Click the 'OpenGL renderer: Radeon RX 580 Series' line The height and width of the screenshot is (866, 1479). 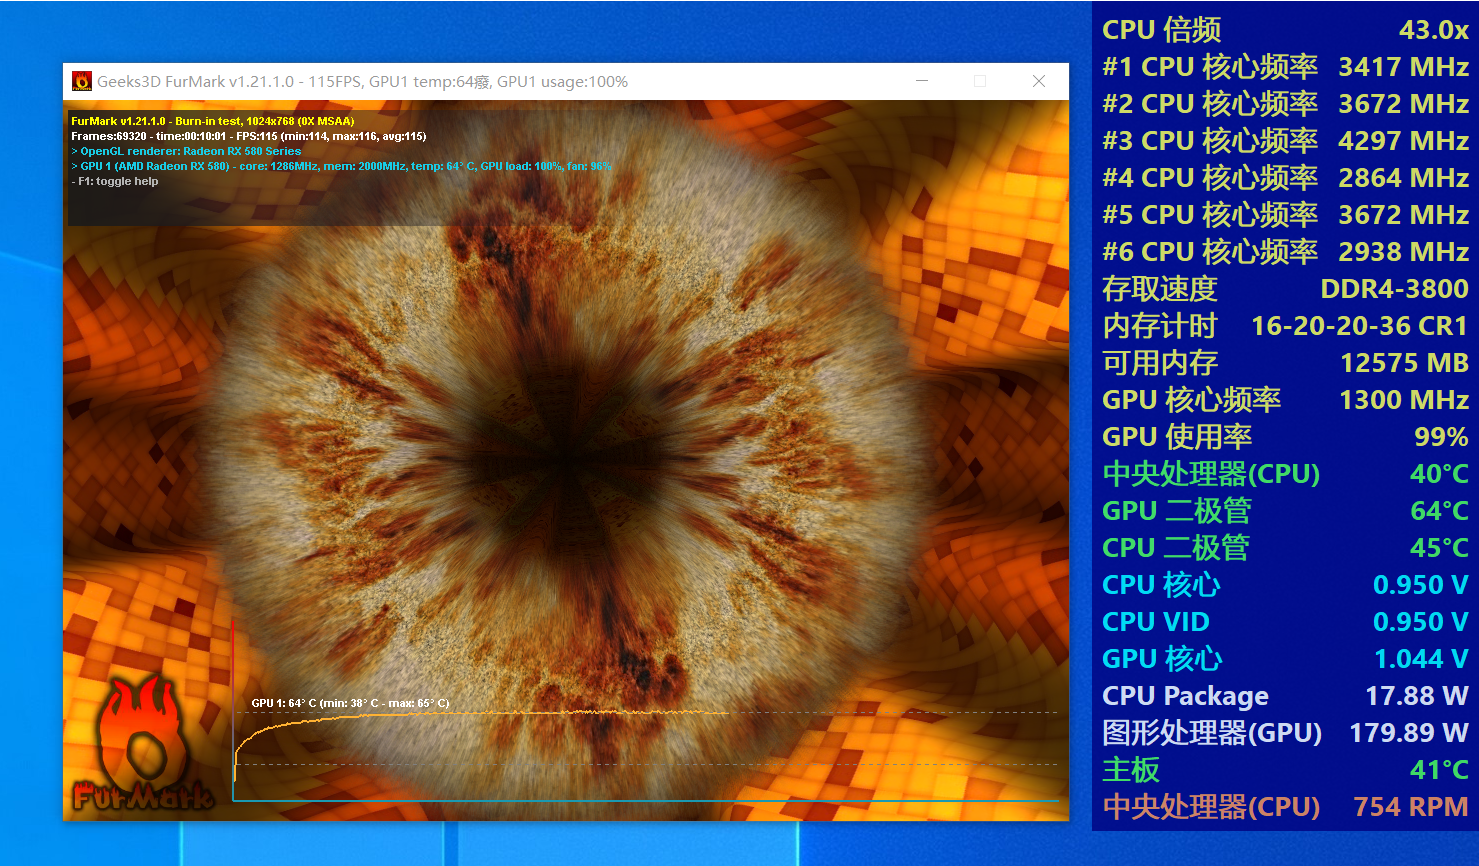click(x=186, y=151)
